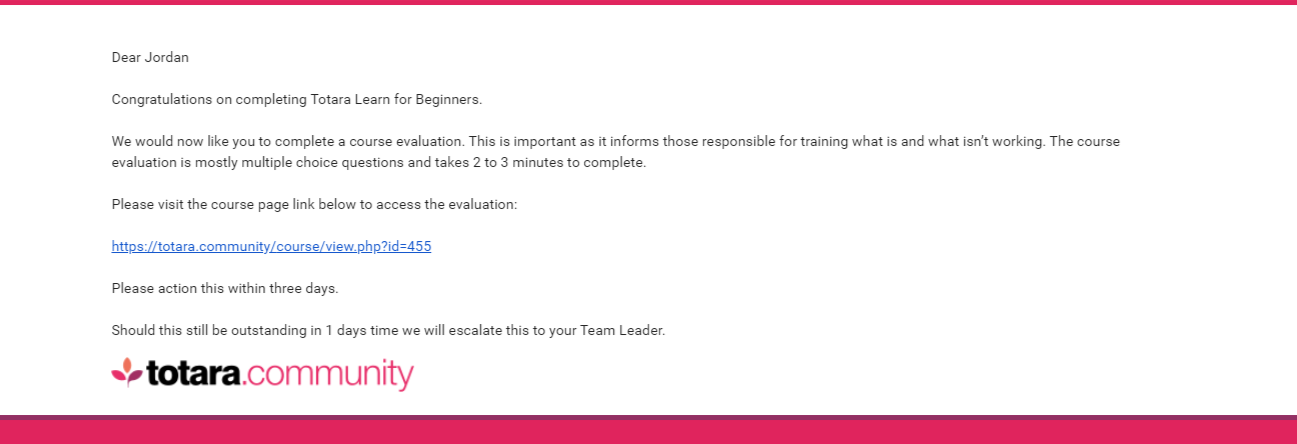The height and width of the screenshot is (444, 1297).
Task: Click the 'id=455' part of the URL
Action: [x=408, y=246]
